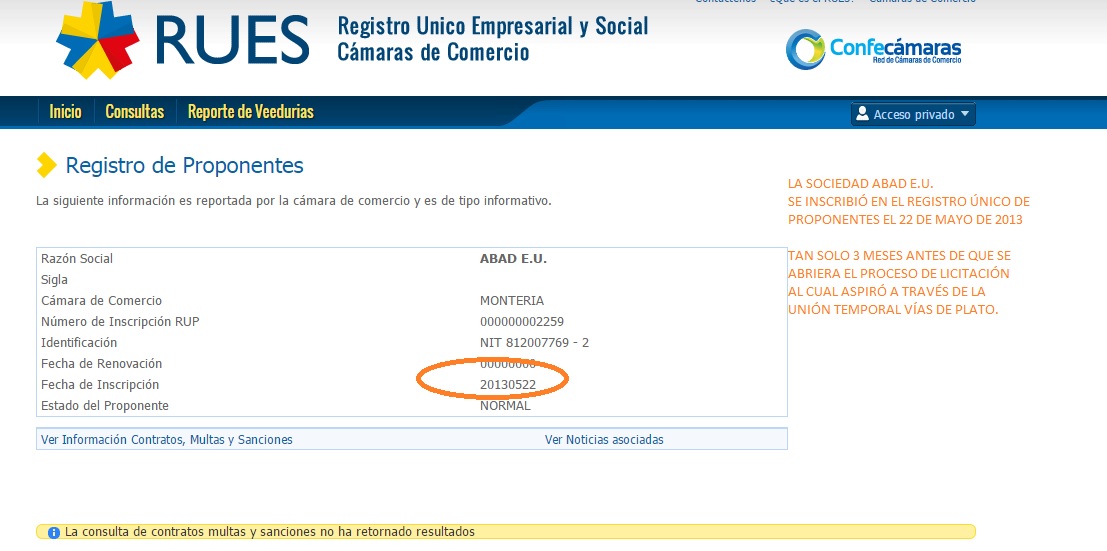This screenshot has width=1107, height=551.
Task: Click the user icon in Acceso privado
Action: pos(861,114)
